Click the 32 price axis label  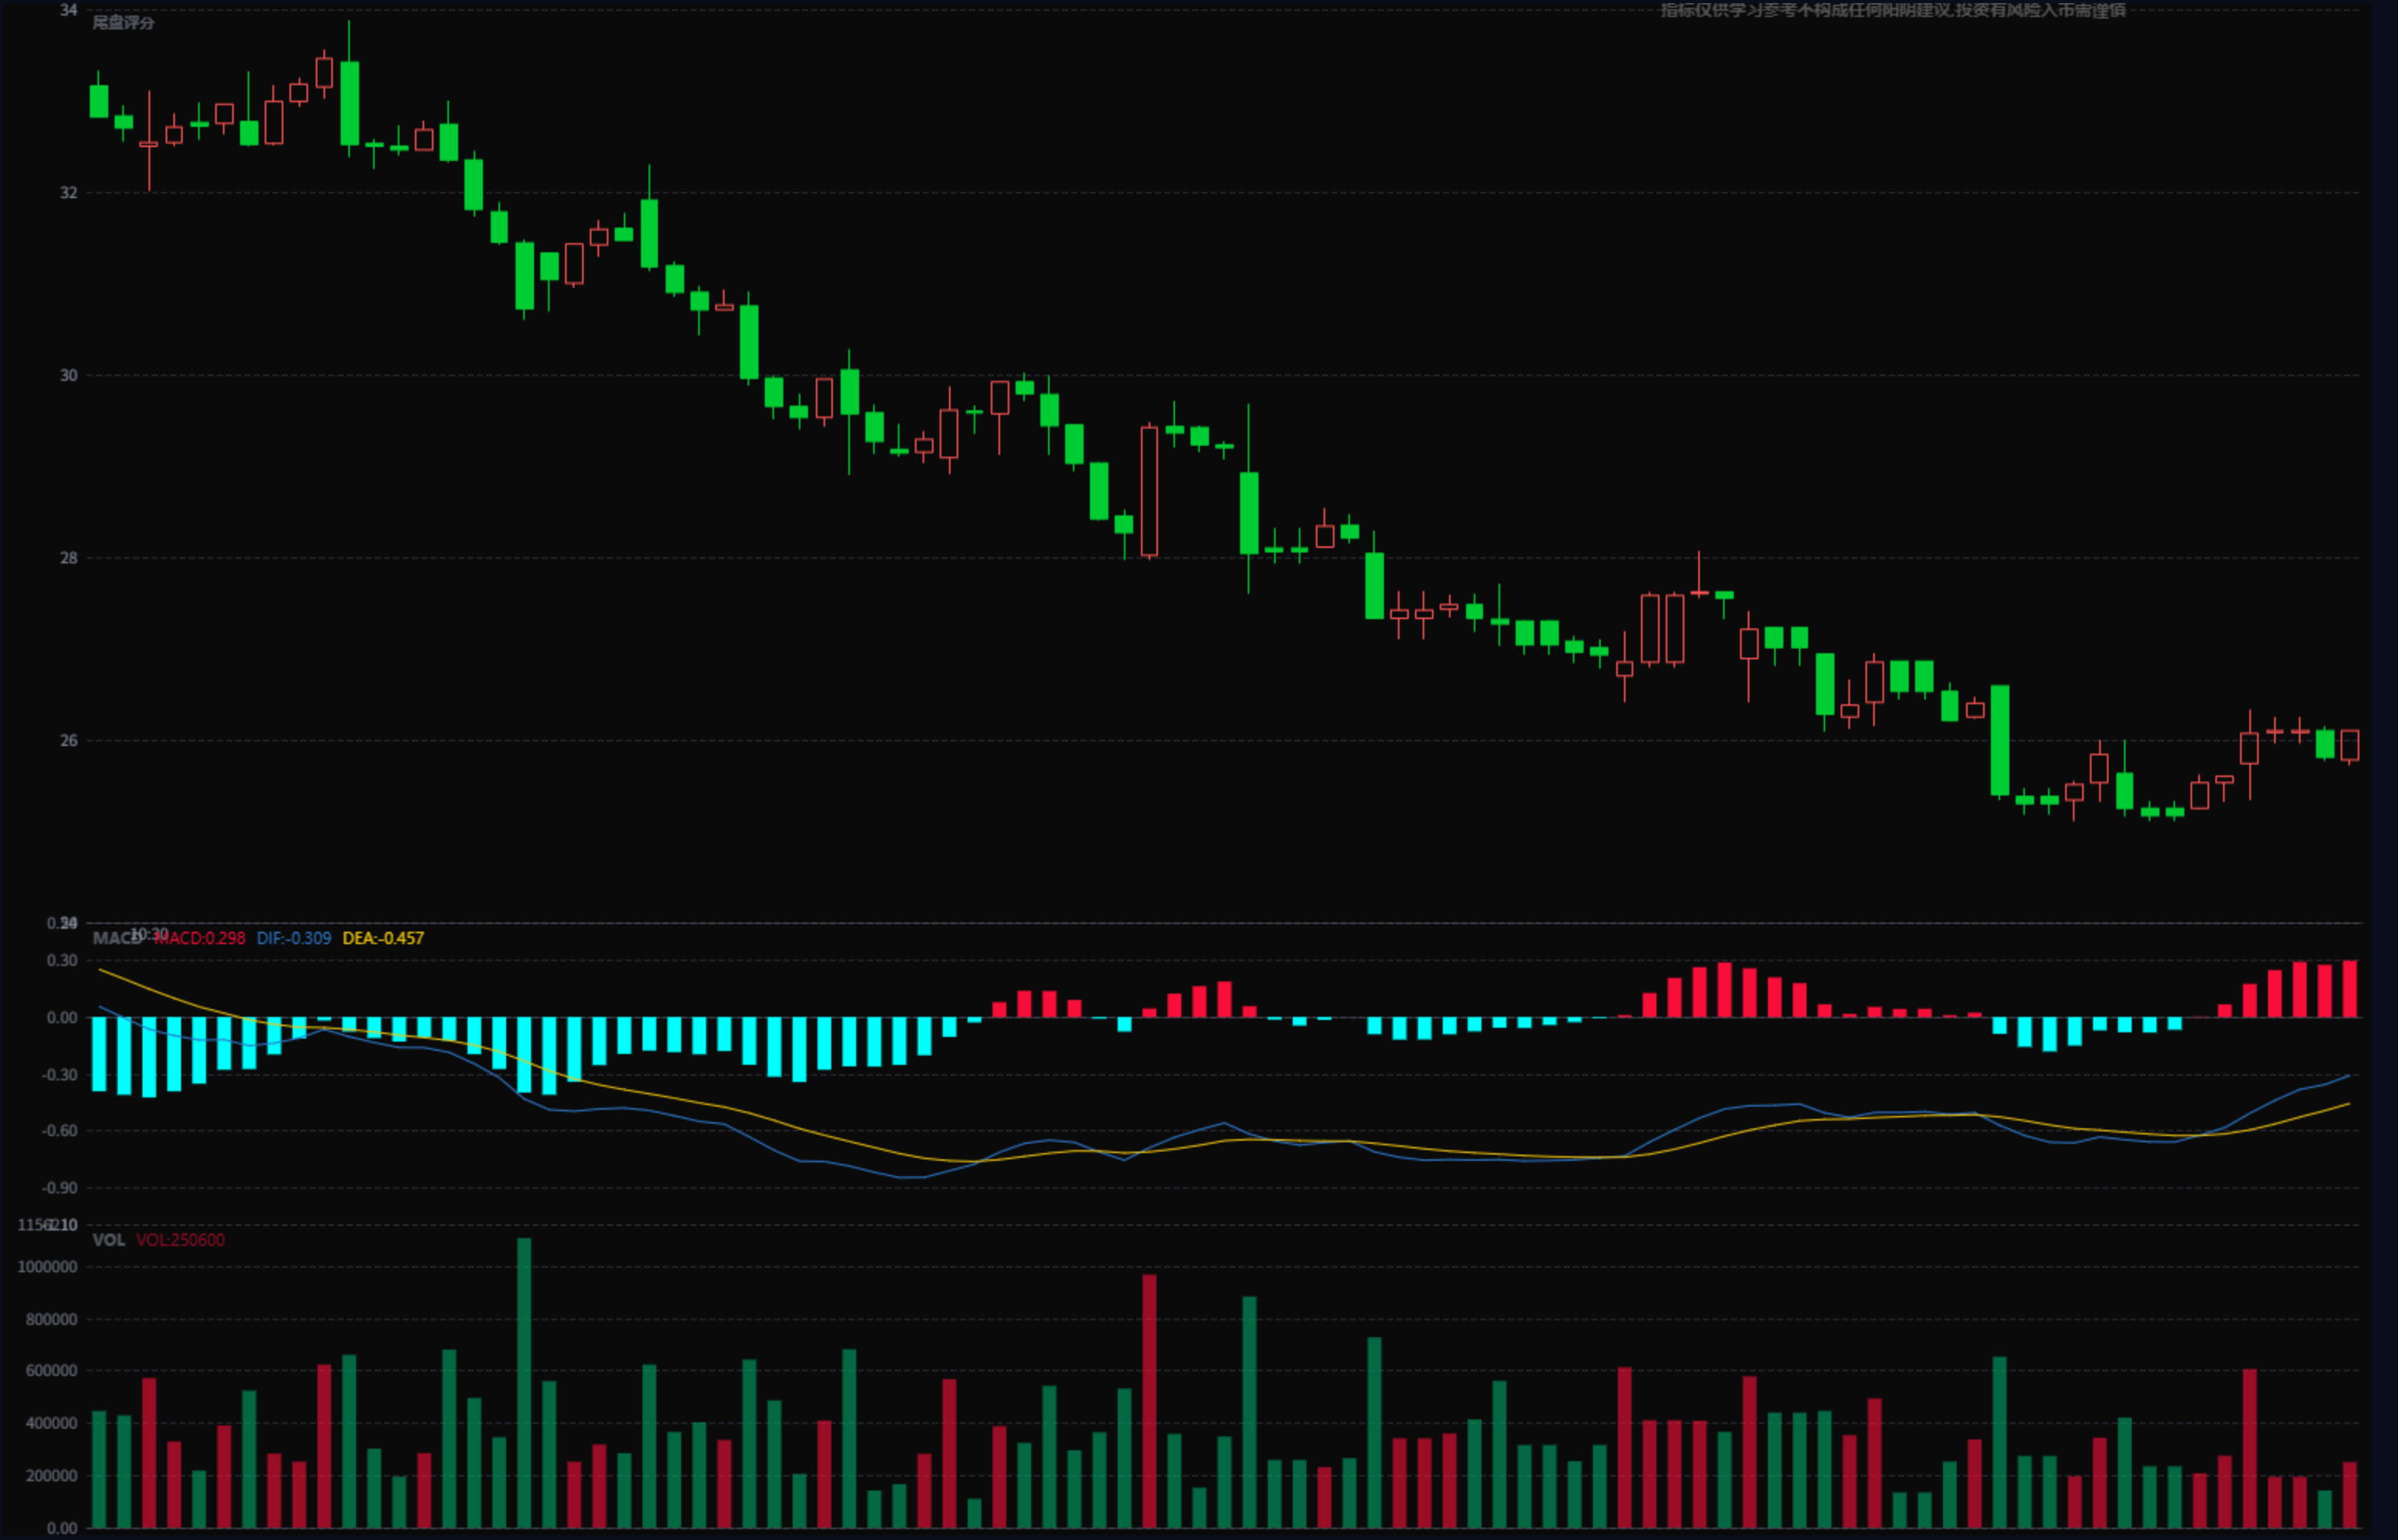(x=68, y=193)
